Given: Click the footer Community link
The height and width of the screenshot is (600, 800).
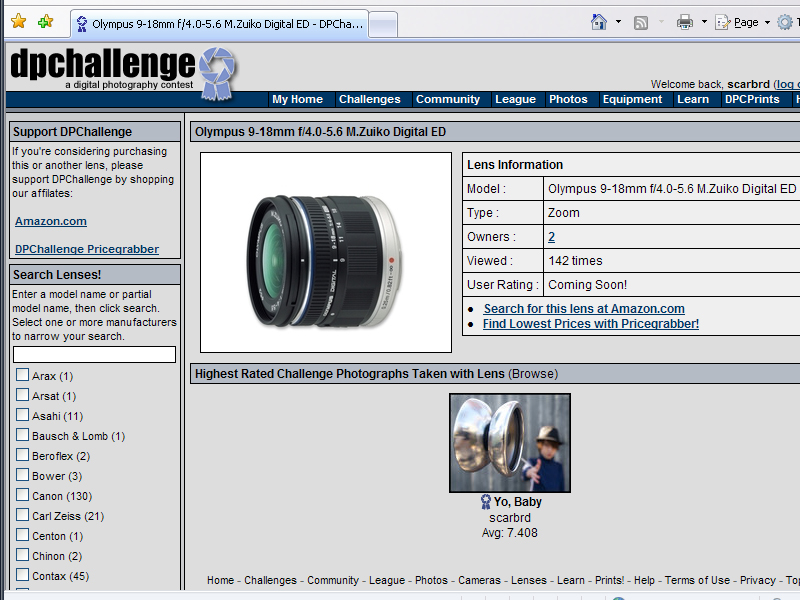Looking at the screenshot, I should (333, 580).
